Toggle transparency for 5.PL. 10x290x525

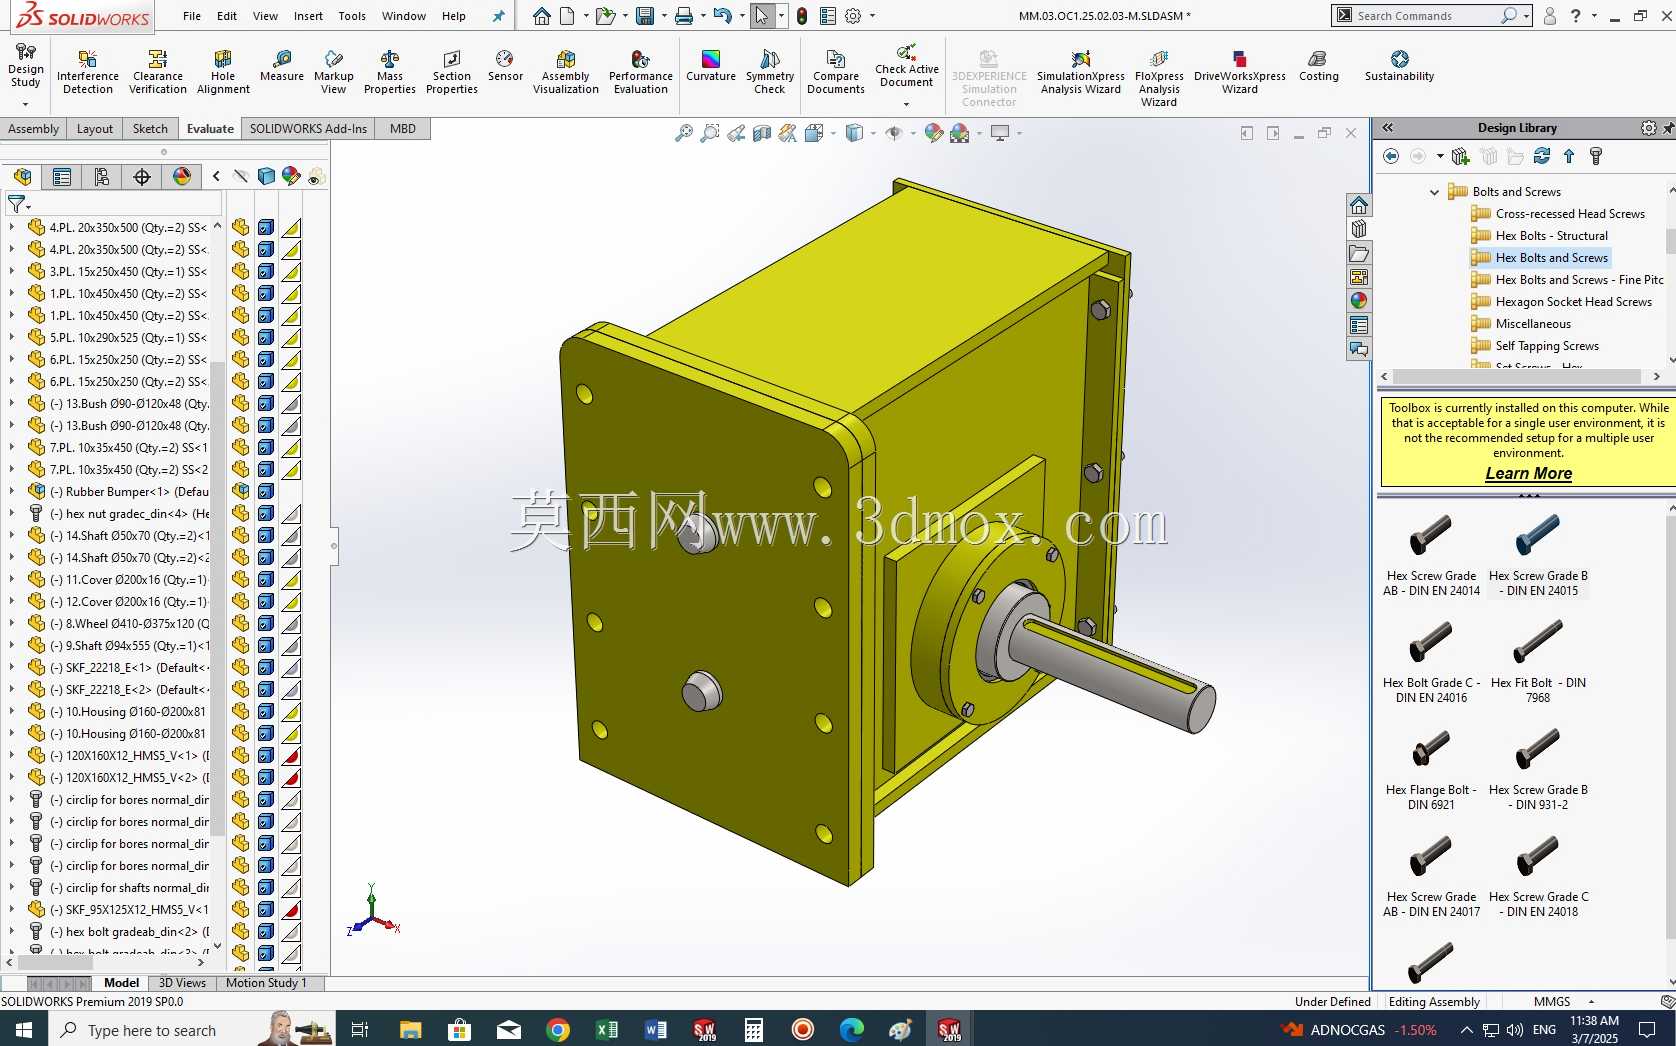pos(291,337)
